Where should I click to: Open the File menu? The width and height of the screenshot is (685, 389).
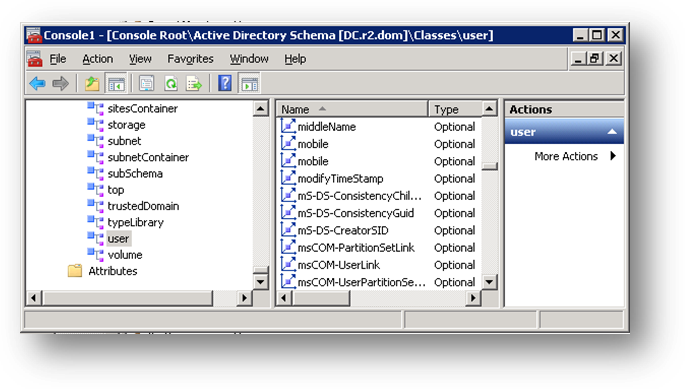[58, 59]
